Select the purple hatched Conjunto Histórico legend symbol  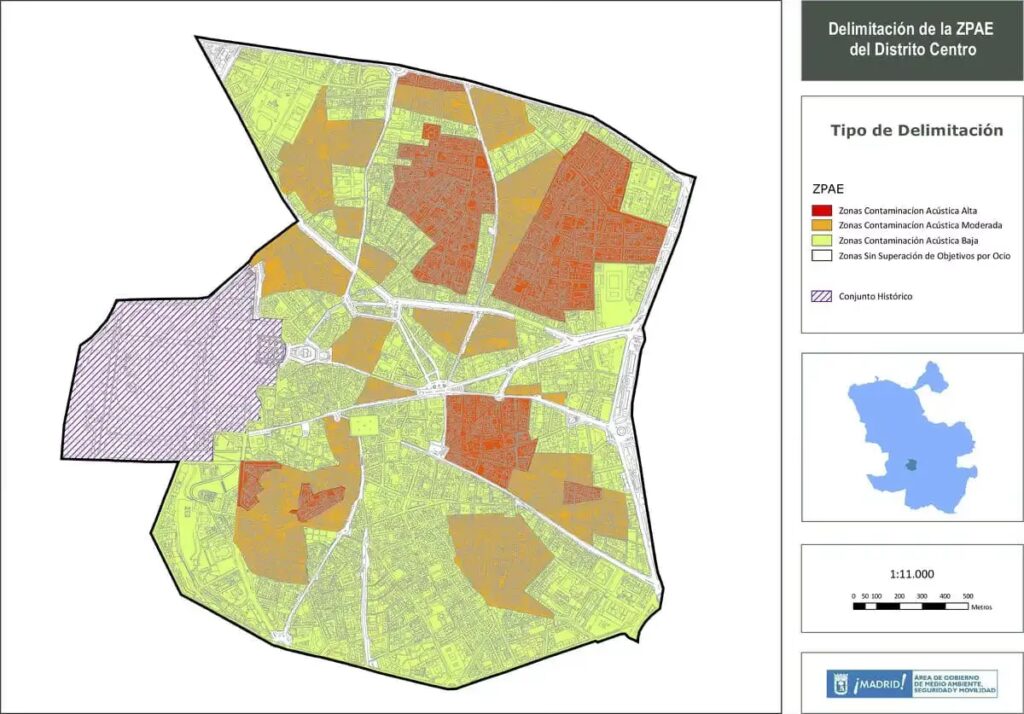(822, 296)
